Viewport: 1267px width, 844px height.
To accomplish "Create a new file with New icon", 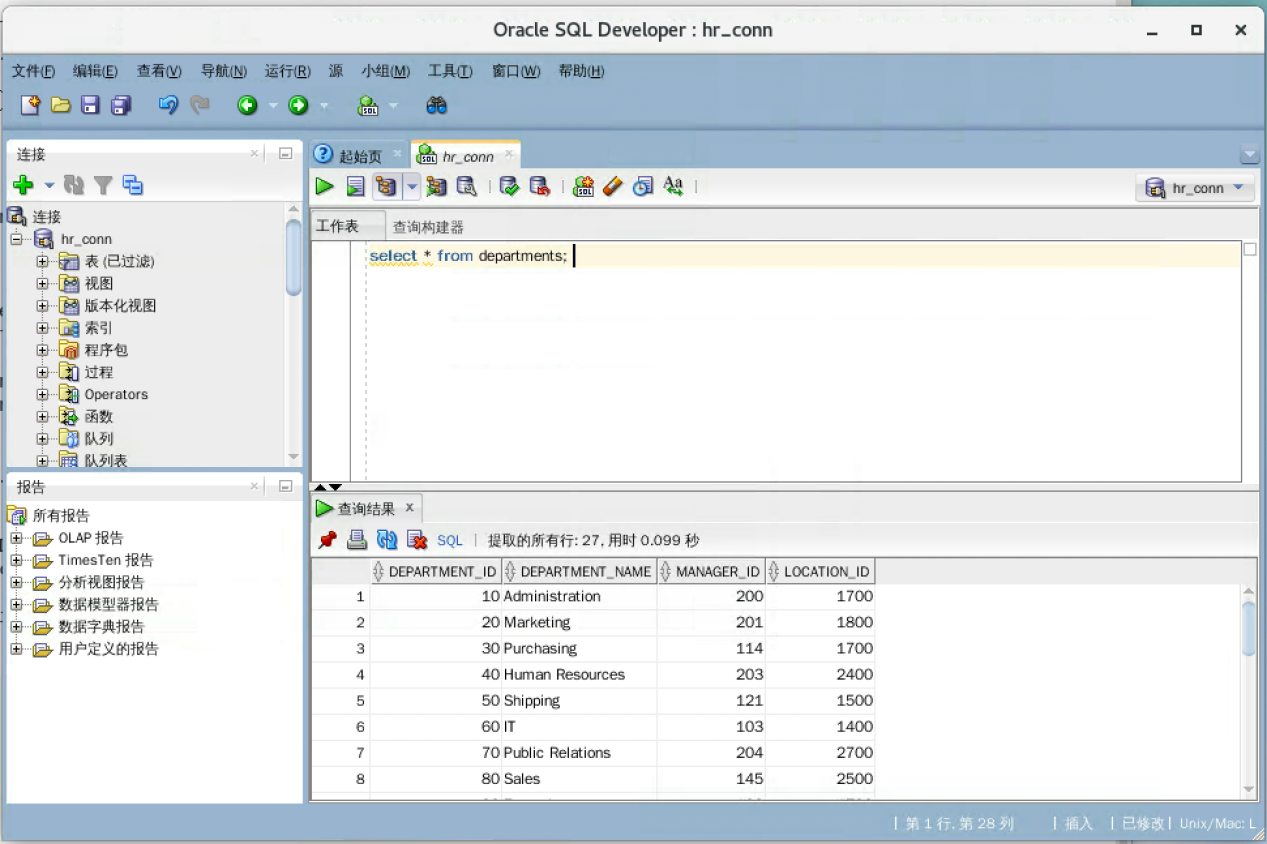I will point(30,105).
